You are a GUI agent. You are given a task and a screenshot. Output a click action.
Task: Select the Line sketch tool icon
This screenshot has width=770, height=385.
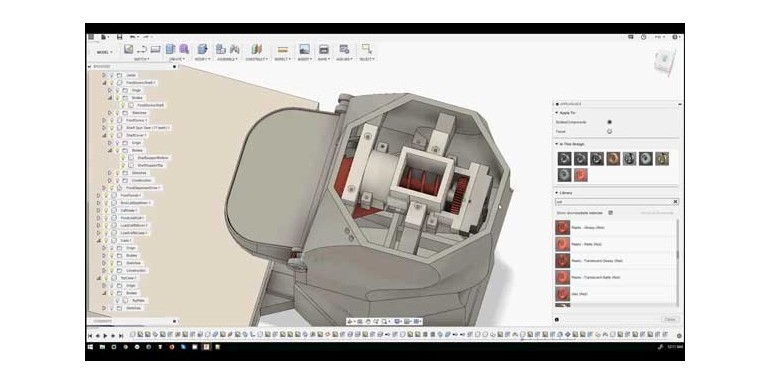click(x=142, y=49)
